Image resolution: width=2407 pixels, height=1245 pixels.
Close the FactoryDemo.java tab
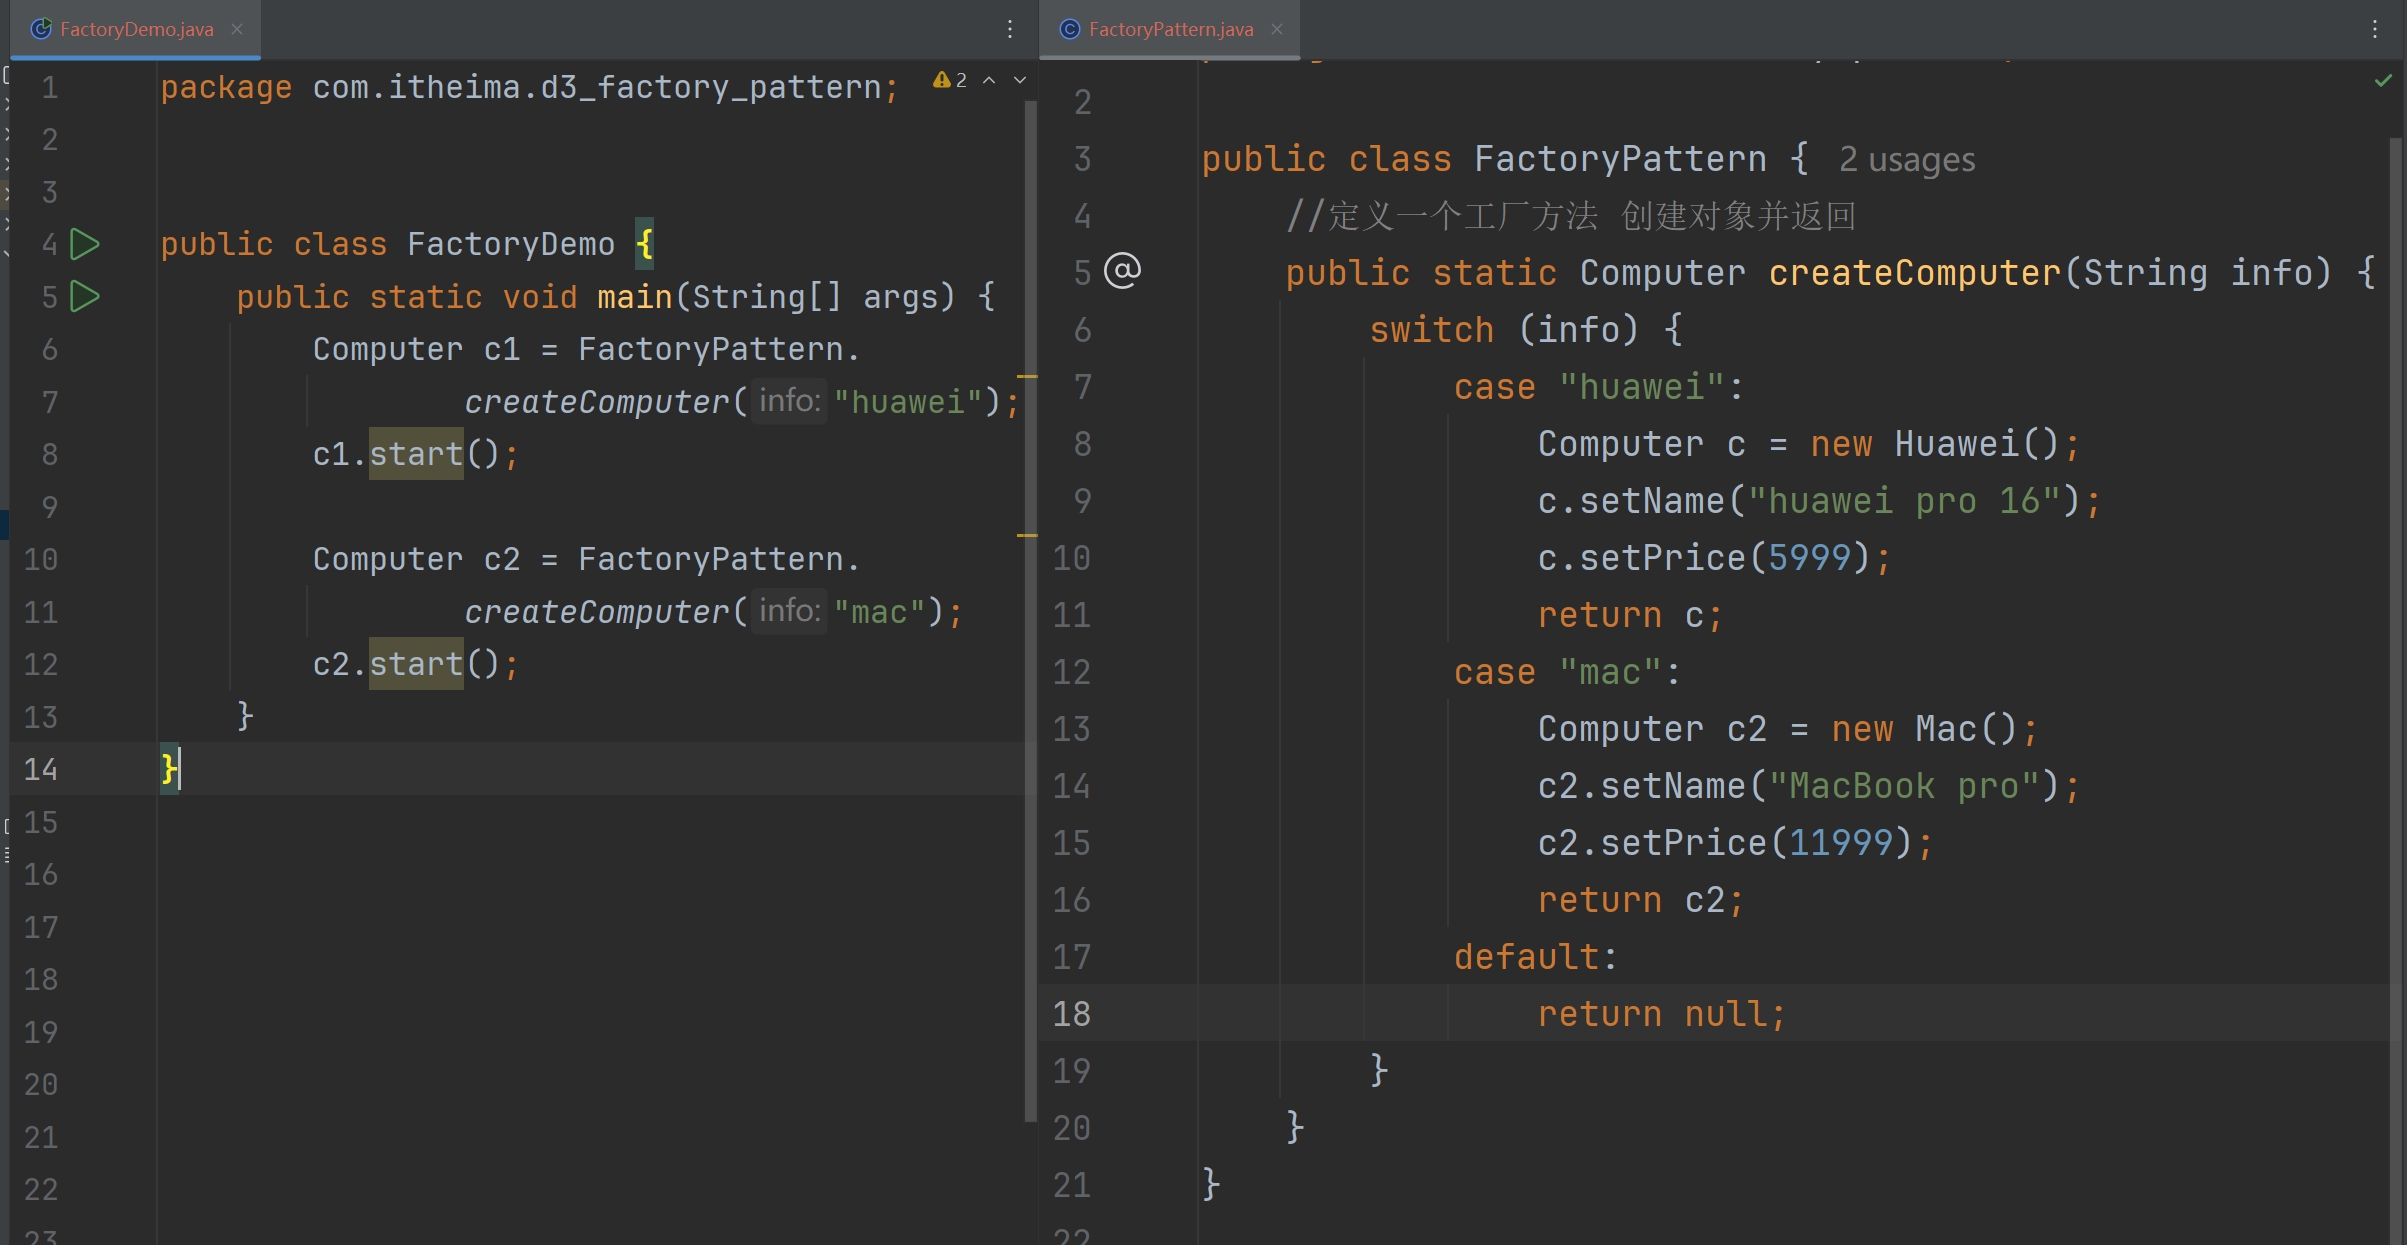237,29
